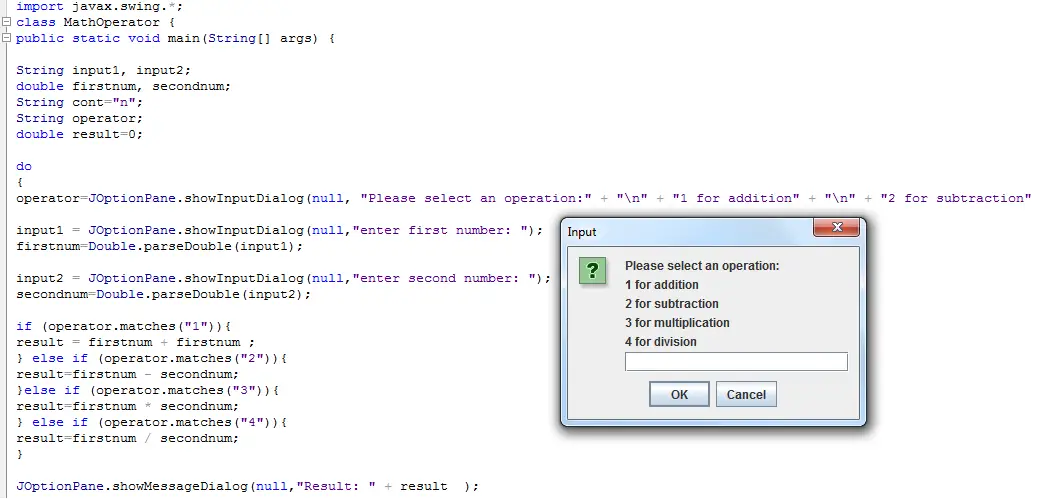Click the "enter first number: " input1 line

point(280,230)
